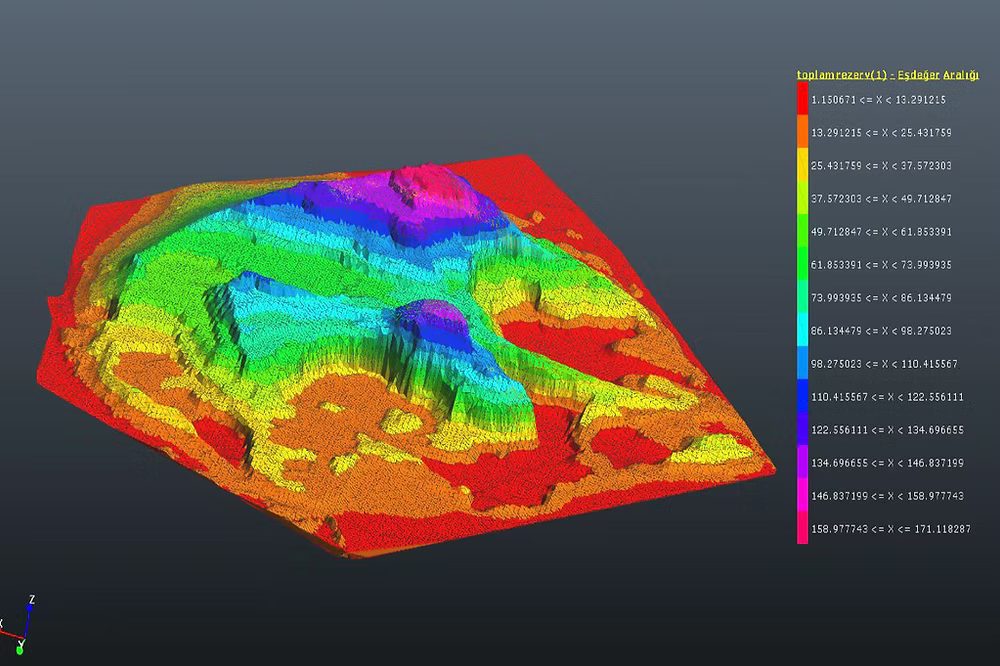Pick the color swatch for range starting 13.291215
This screenshot has width=1000, height=666.
point(802,132)
